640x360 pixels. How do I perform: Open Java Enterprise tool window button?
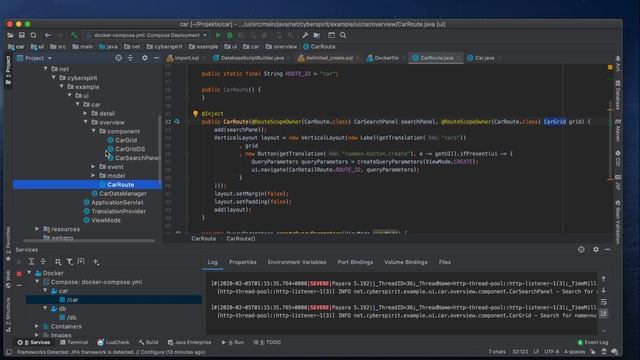189,342
